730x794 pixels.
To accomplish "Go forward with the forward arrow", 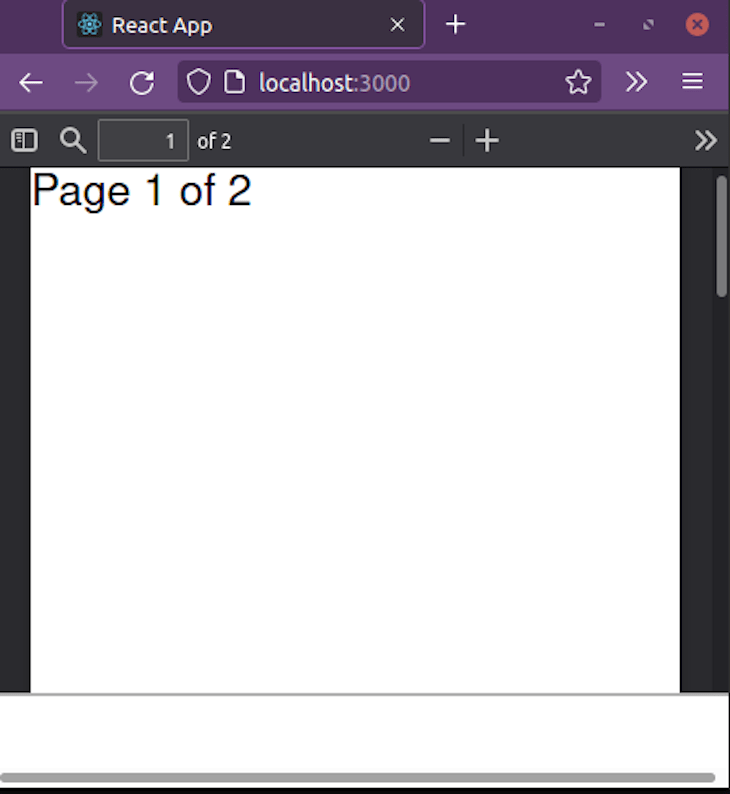I will point(86,83).
